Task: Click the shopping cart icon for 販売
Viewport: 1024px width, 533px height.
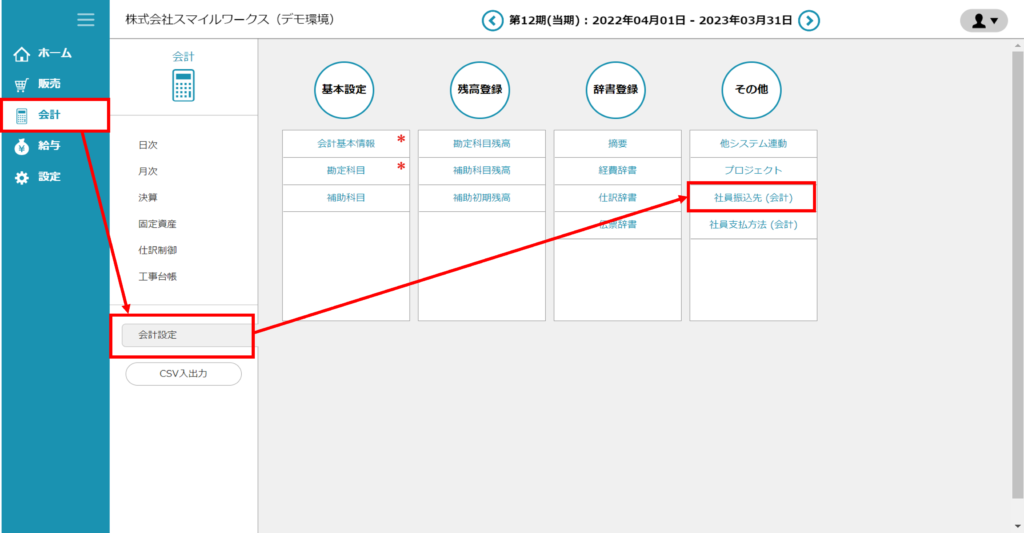Action: point(22,84)
